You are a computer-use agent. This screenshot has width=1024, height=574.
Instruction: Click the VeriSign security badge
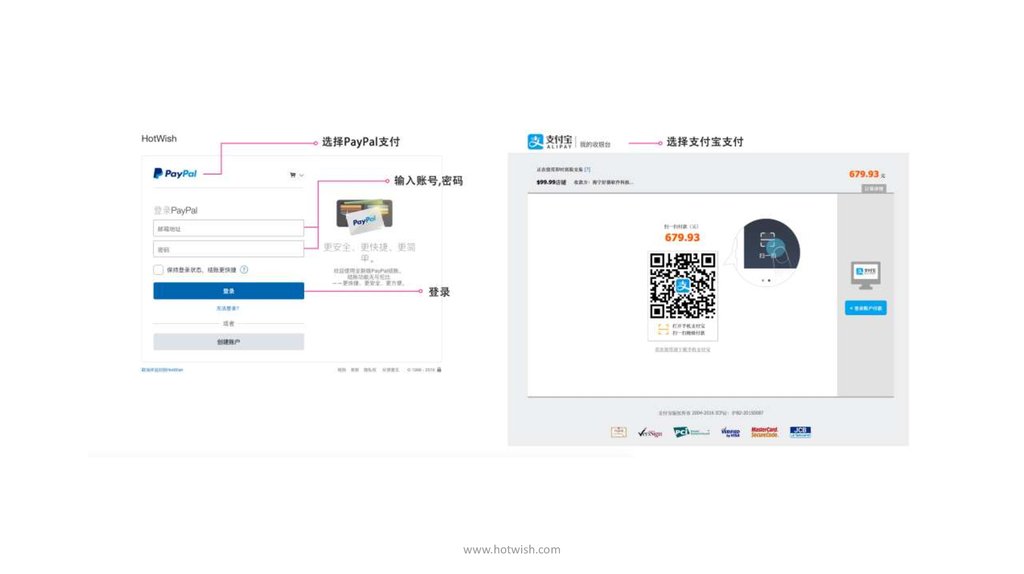[650, 432]
